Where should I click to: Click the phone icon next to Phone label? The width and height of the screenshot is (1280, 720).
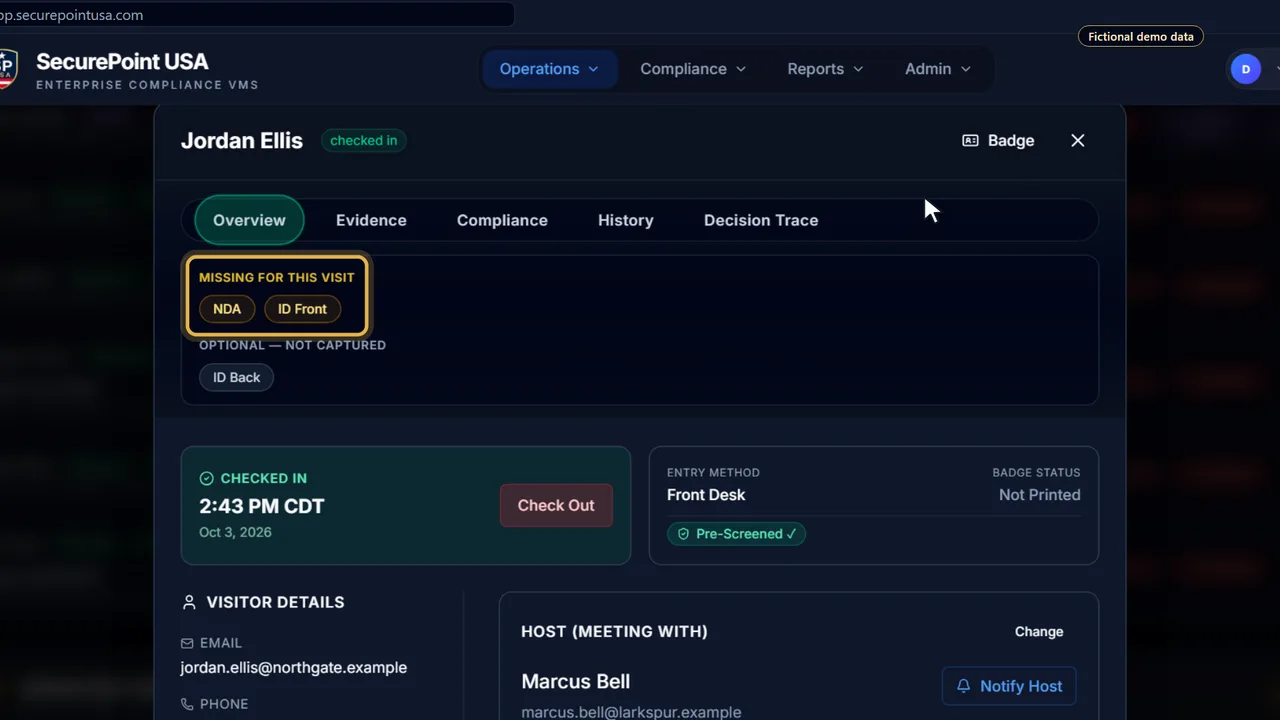click(187, 704)
